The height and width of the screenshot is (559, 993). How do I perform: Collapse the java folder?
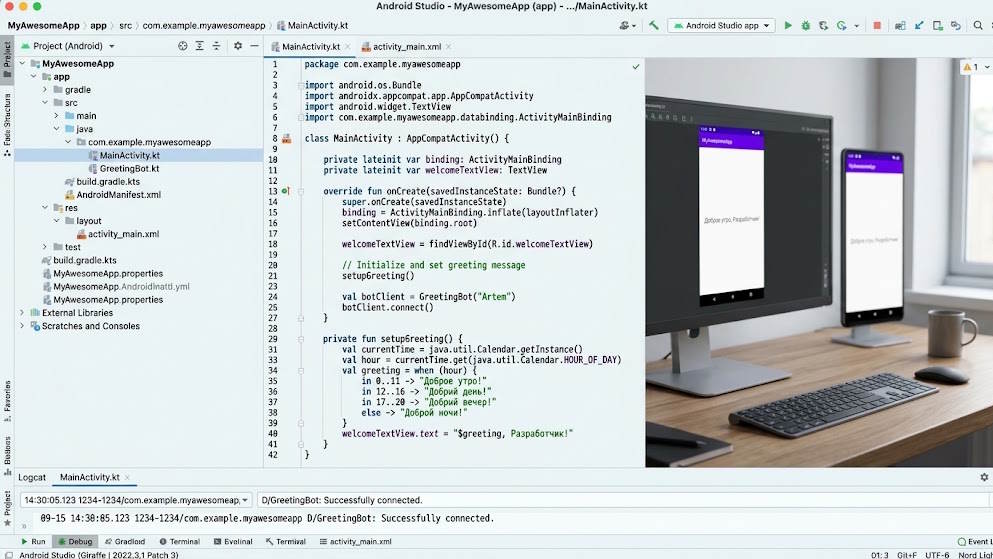56,129
